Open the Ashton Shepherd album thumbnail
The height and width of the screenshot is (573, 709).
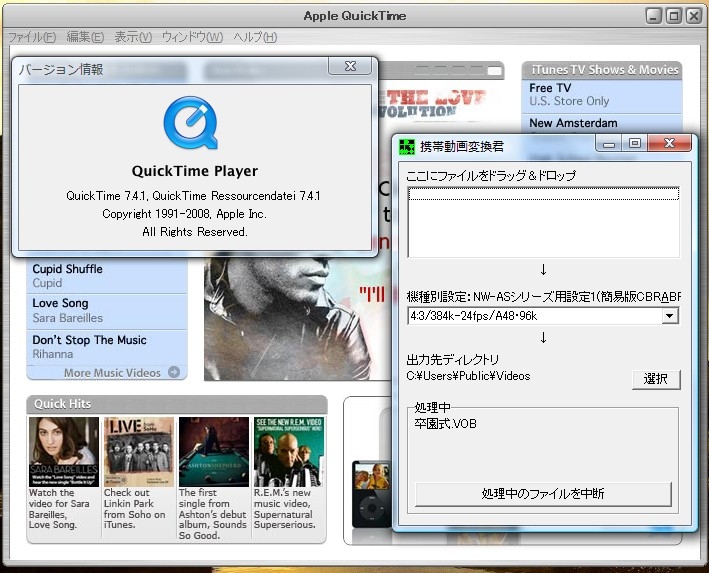(214, 452)
